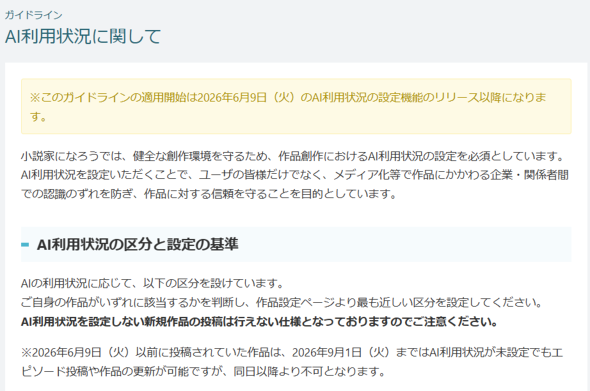Click the line starting ご自身の作品がいずれに該当するか
The height and width of the screenshot is (391, 590).
pos(281,302)
